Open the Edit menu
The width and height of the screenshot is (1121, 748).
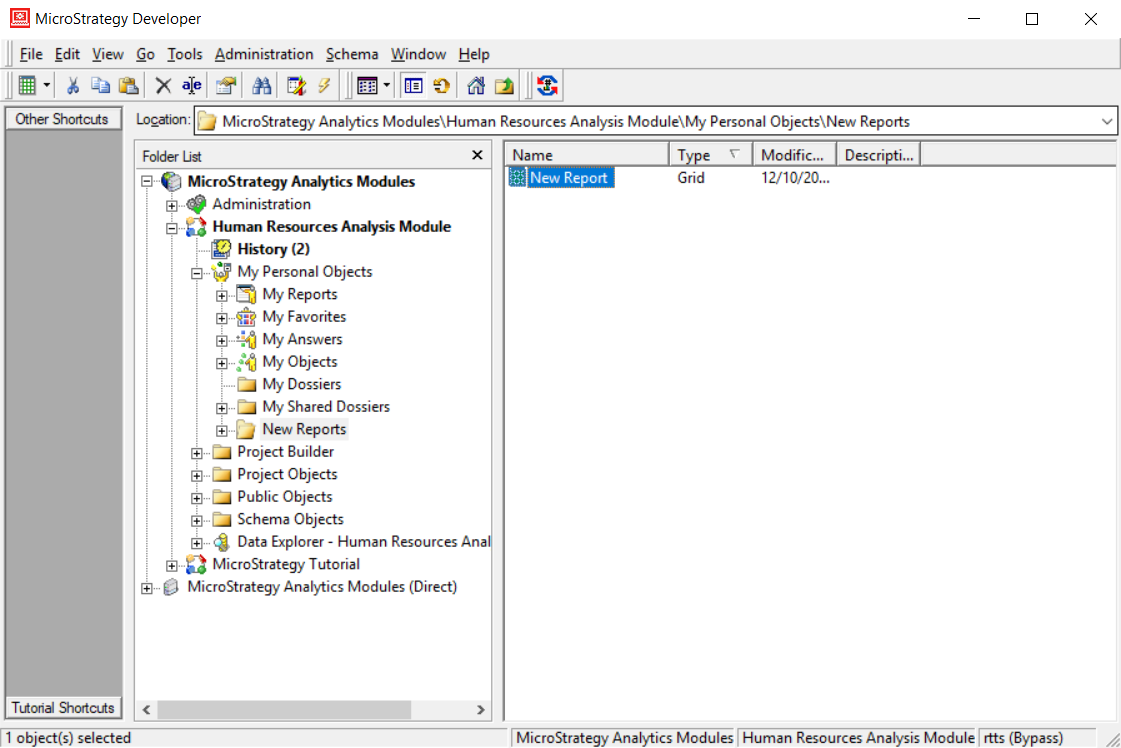point(67,54)
